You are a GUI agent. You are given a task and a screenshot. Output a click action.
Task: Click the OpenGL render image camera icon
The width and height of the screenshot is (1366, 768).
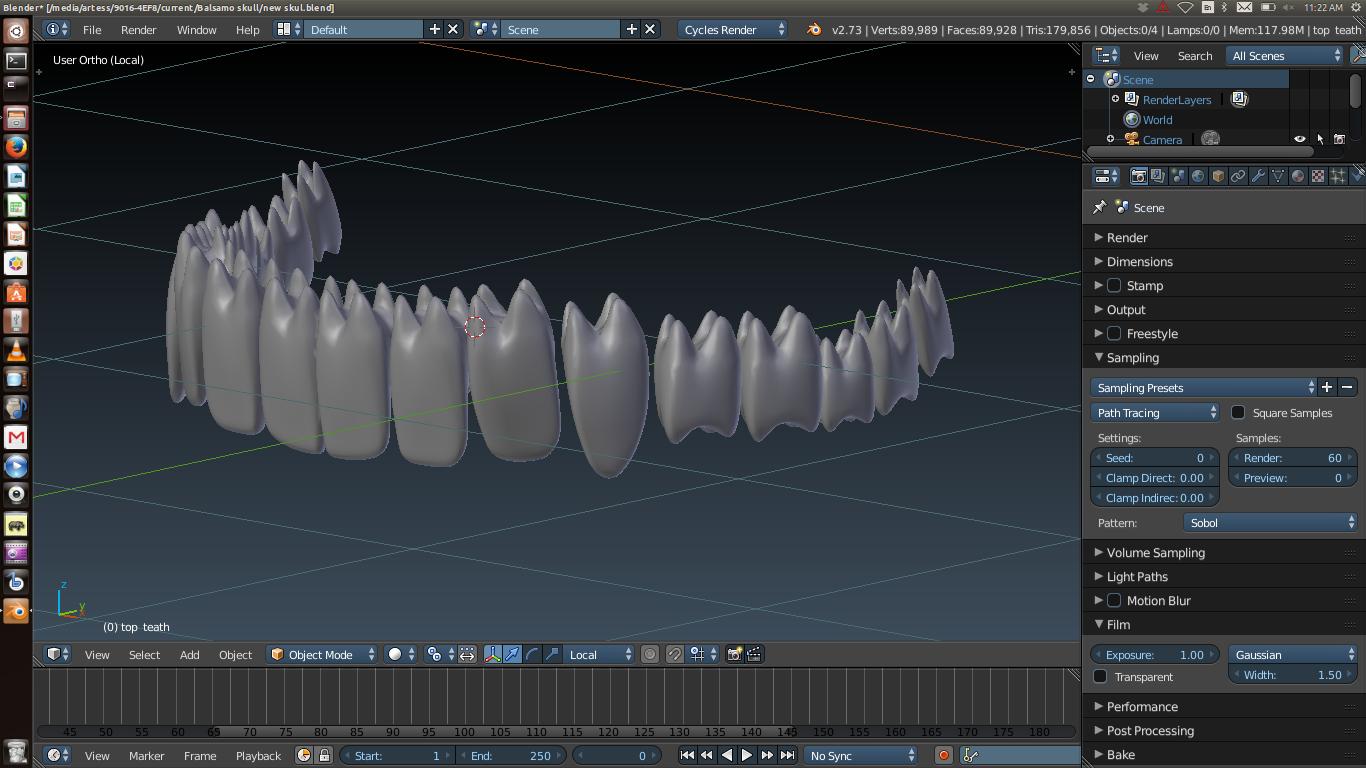(x=734, y=654)
